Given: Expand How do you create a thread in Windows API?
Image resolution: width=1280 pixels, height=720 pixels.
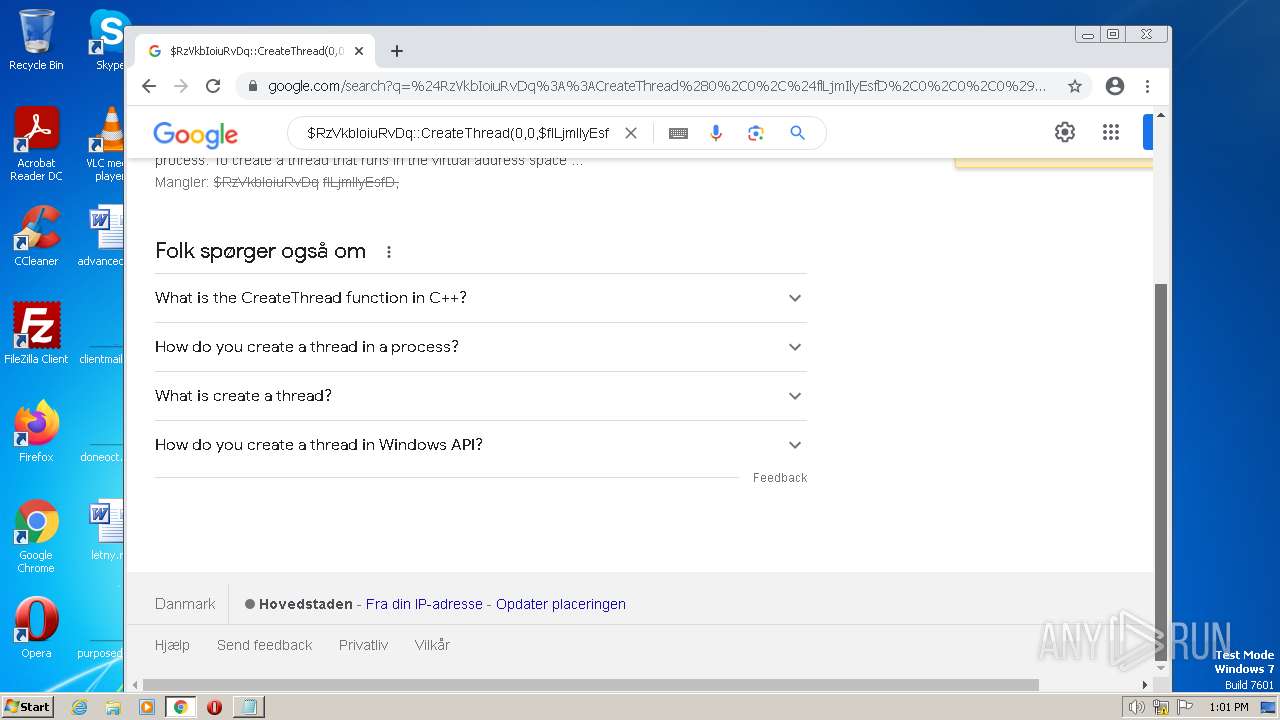Looking at the screenshot, I should pyautogui.click(x=481, y=445).
